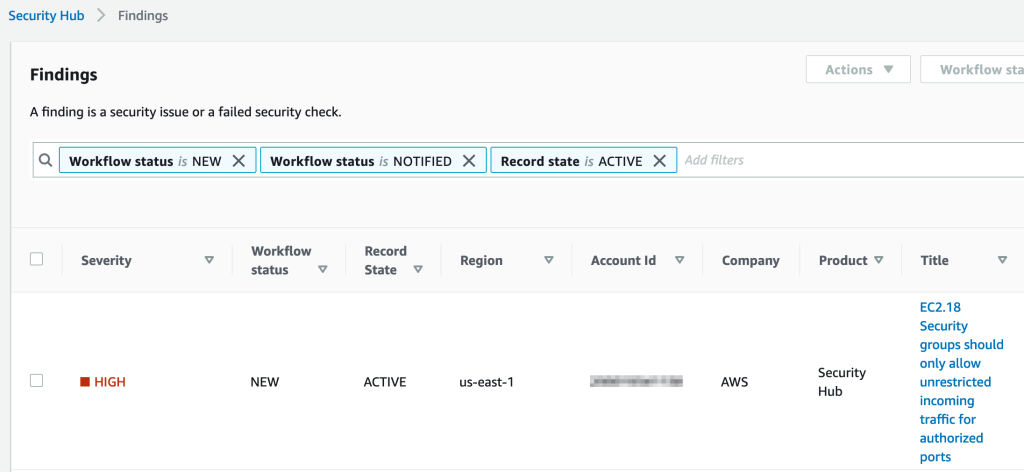Click the HIGH severity label
This screenshot has width=1024, height=472.
[x=110, y=382]
